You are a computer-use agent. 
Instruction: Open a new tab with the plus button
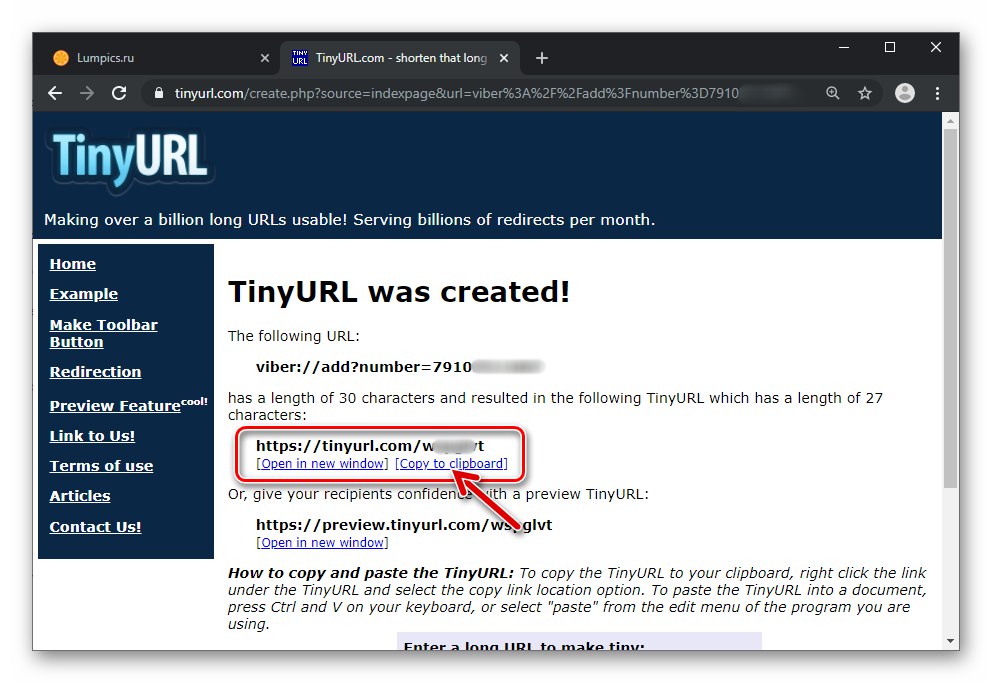click(x=542, y=58)
